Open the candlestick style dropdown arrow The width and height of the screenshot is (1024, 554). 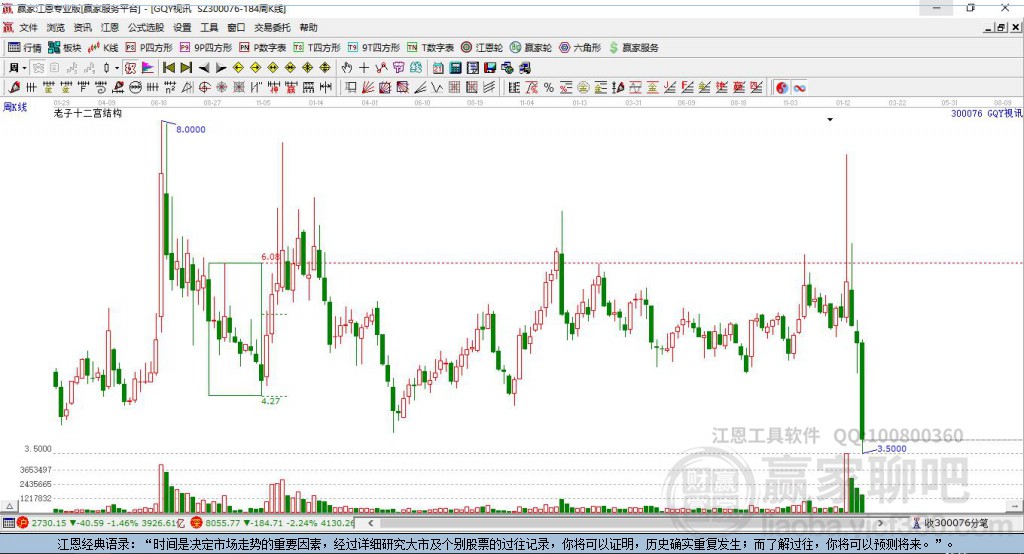coord(117,68)
